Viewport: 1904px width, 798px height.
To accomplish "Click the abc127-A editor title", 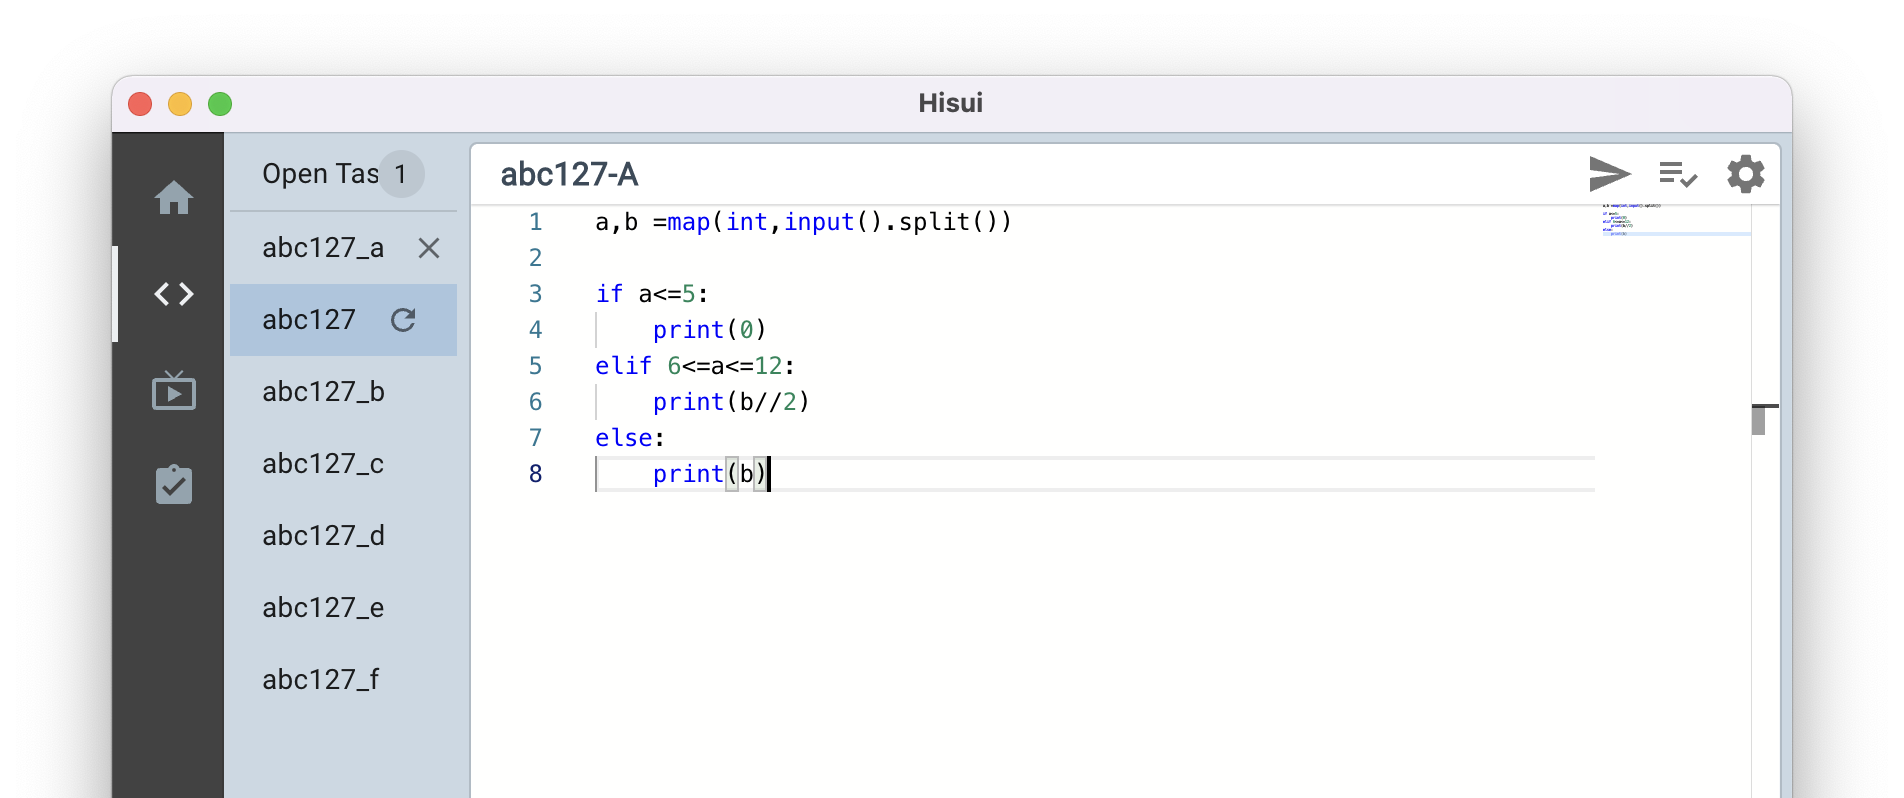I will point(569,175).
